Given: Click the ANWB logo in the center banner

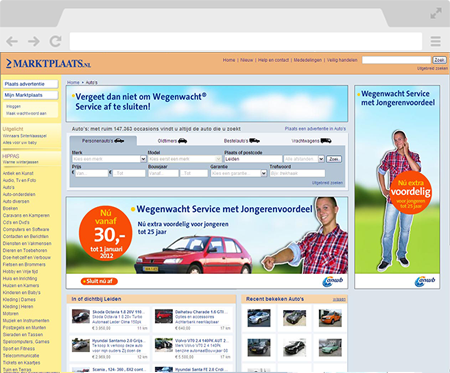Looking at the screenshot, I should pyautogui.click(x=333, y=281).
